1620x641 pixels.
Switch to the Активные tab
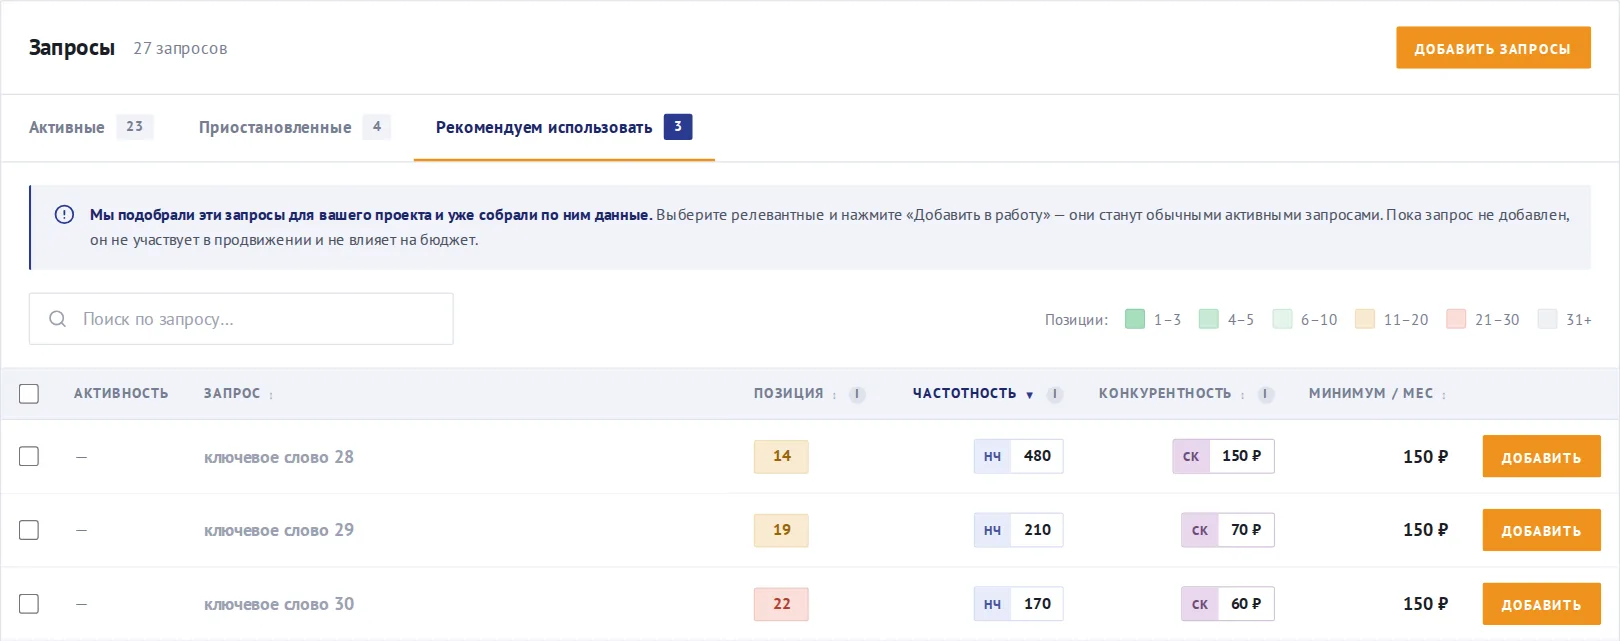90,127
